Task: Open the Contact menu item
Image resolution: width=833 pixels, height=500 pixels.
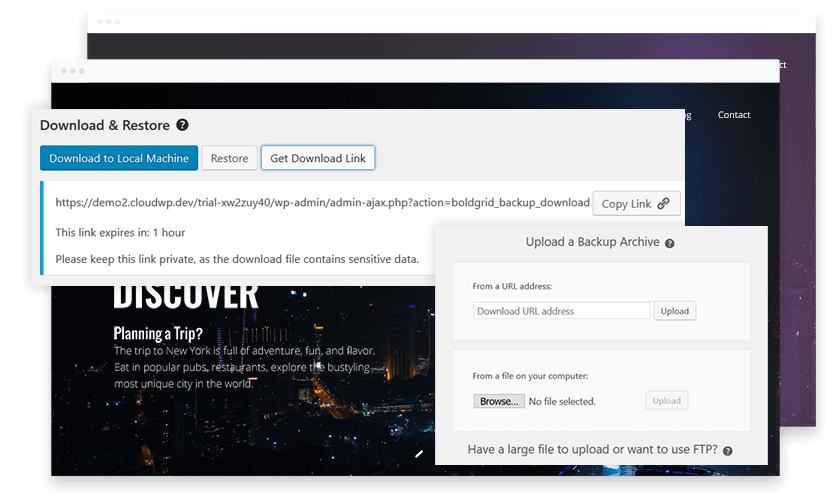Action: pos(734,115)
